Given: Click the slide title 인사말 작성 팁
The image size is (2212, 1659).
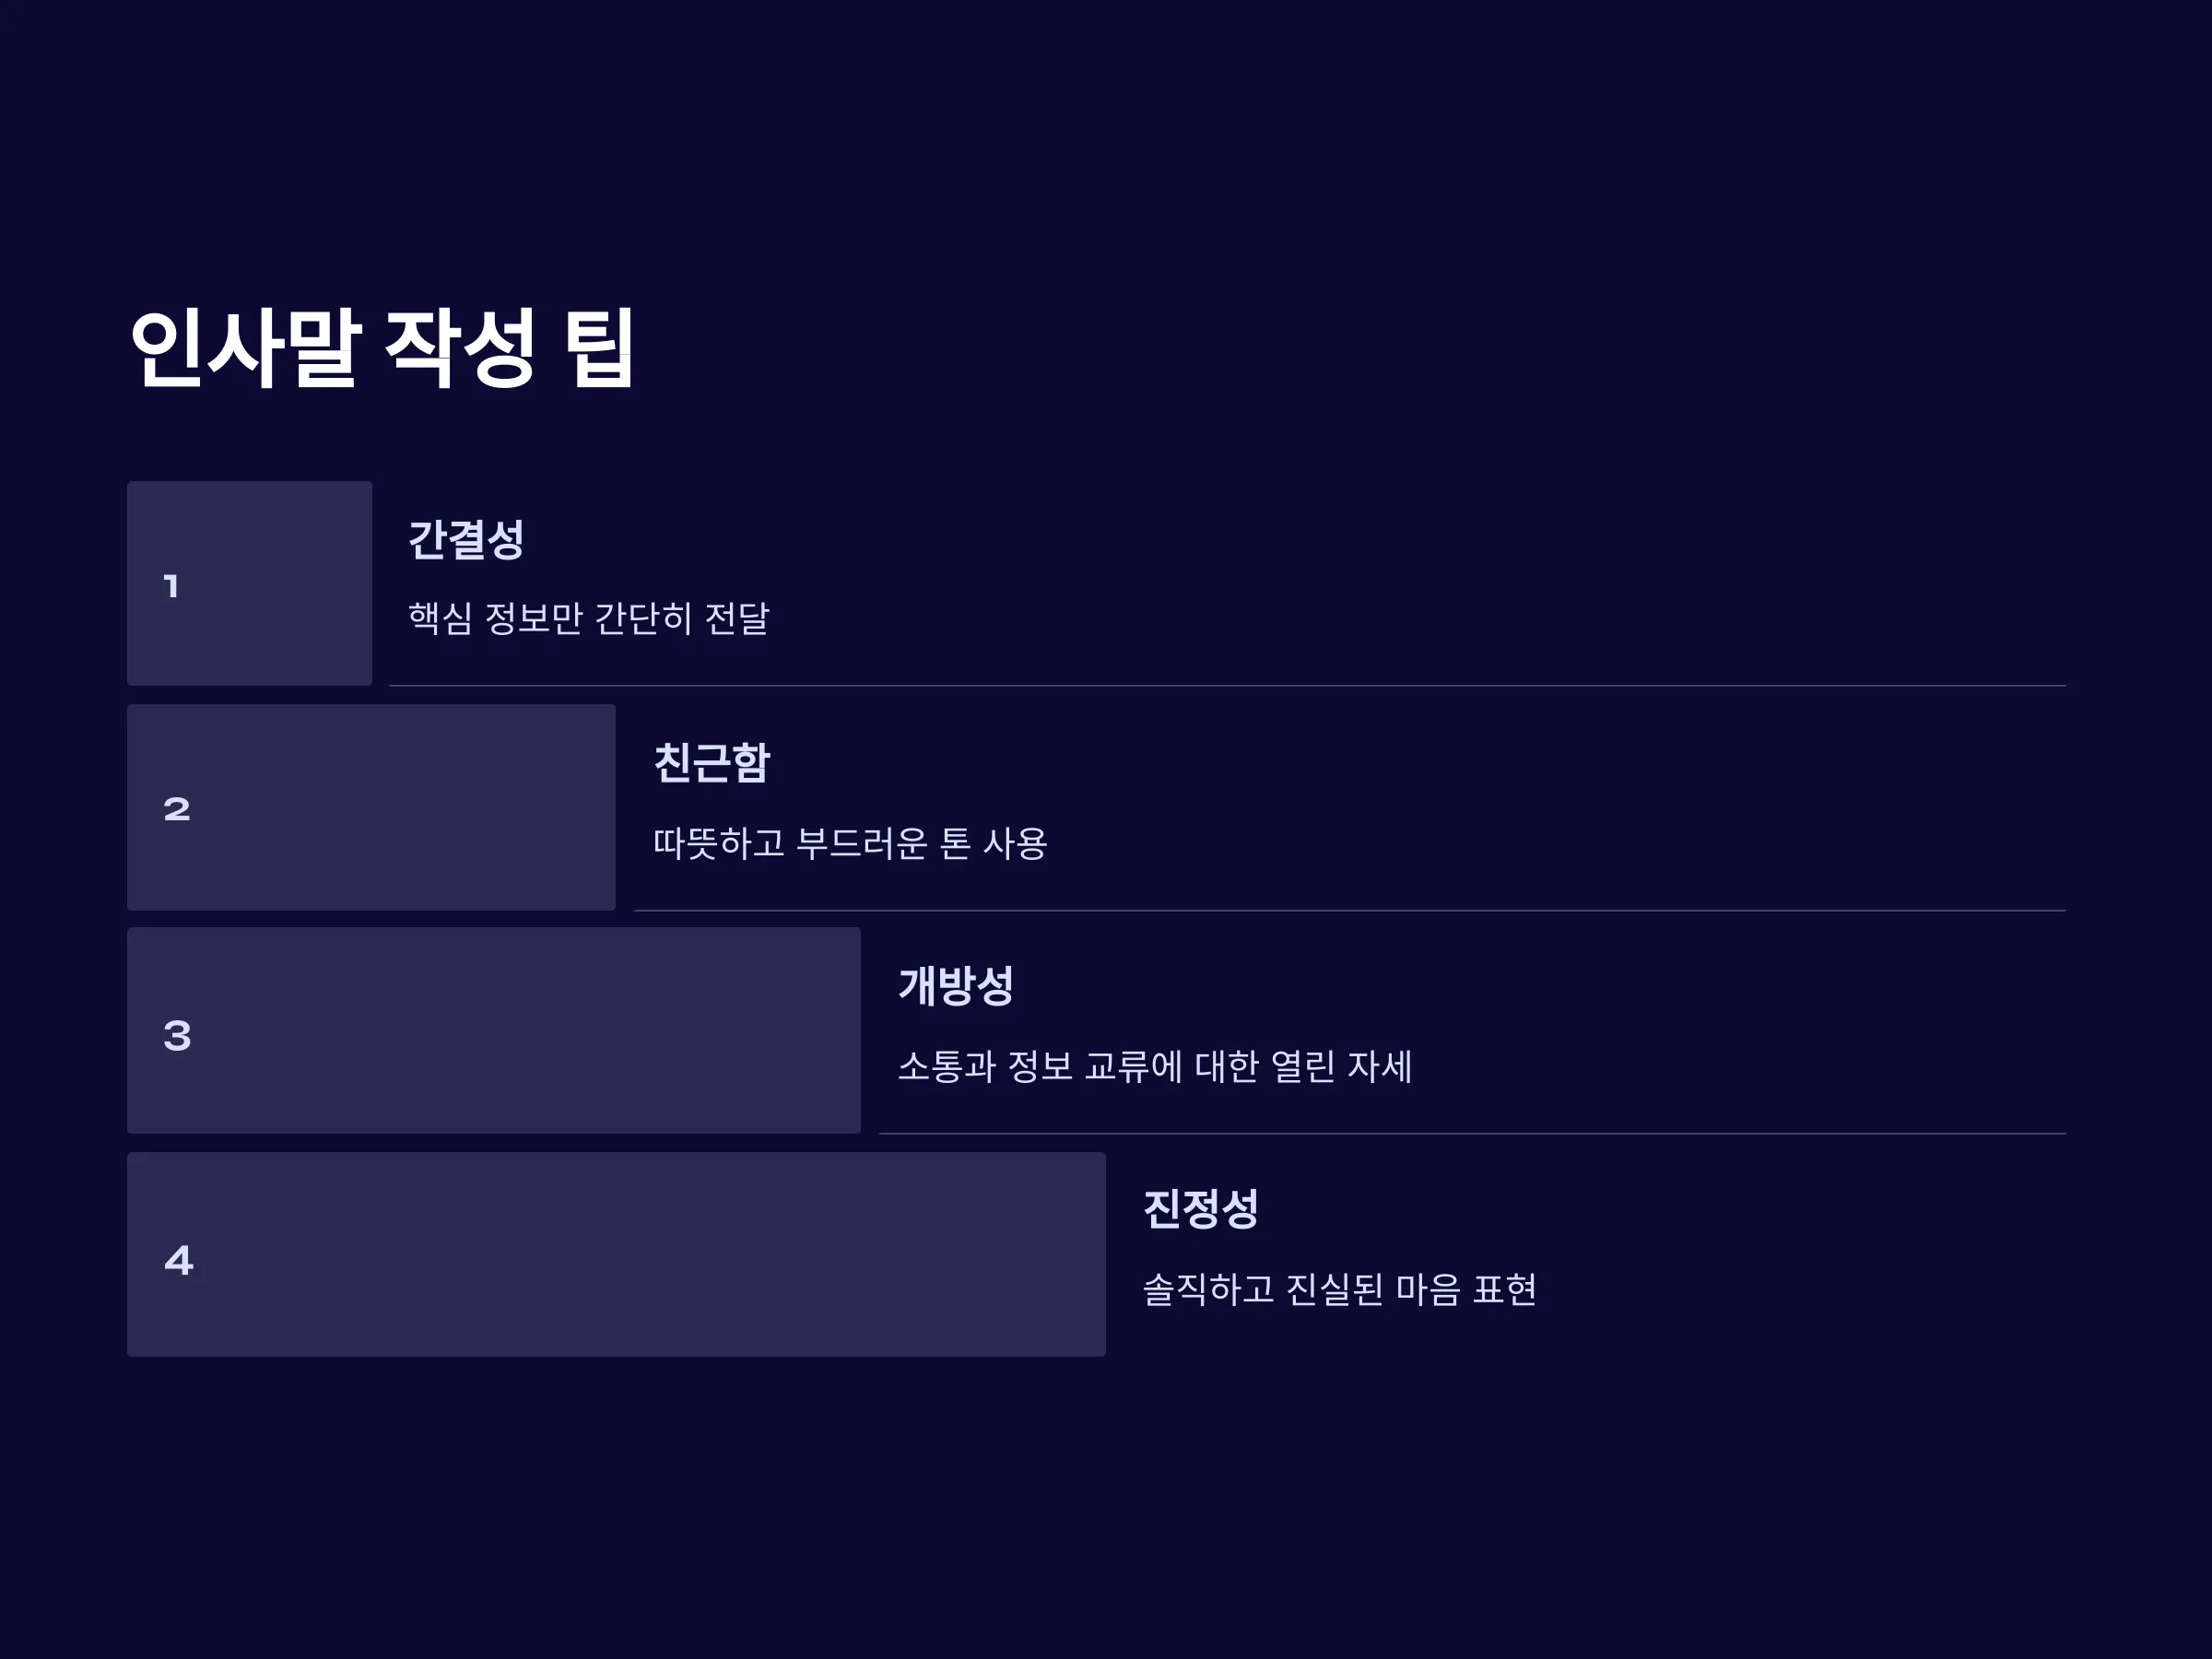Looking at the screenshot, I should [x=382, y=348].
